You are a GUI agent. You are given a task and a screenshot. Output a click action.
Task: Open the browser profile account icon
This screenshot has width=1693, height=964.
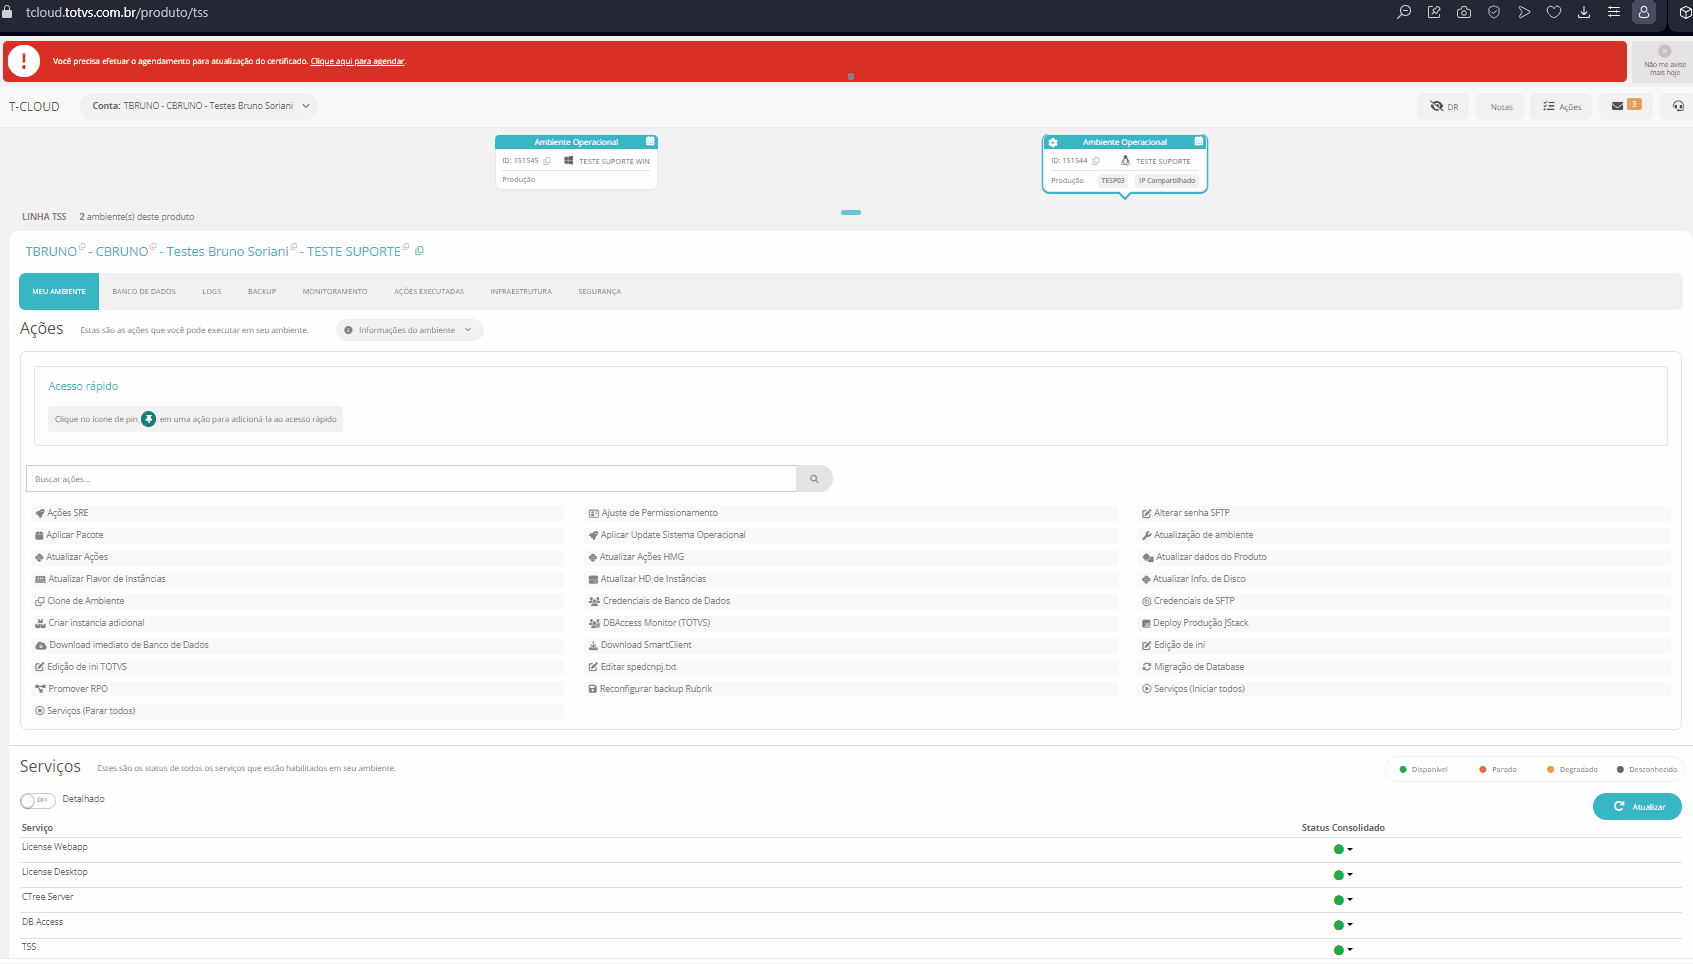[x=1644, y=12]
